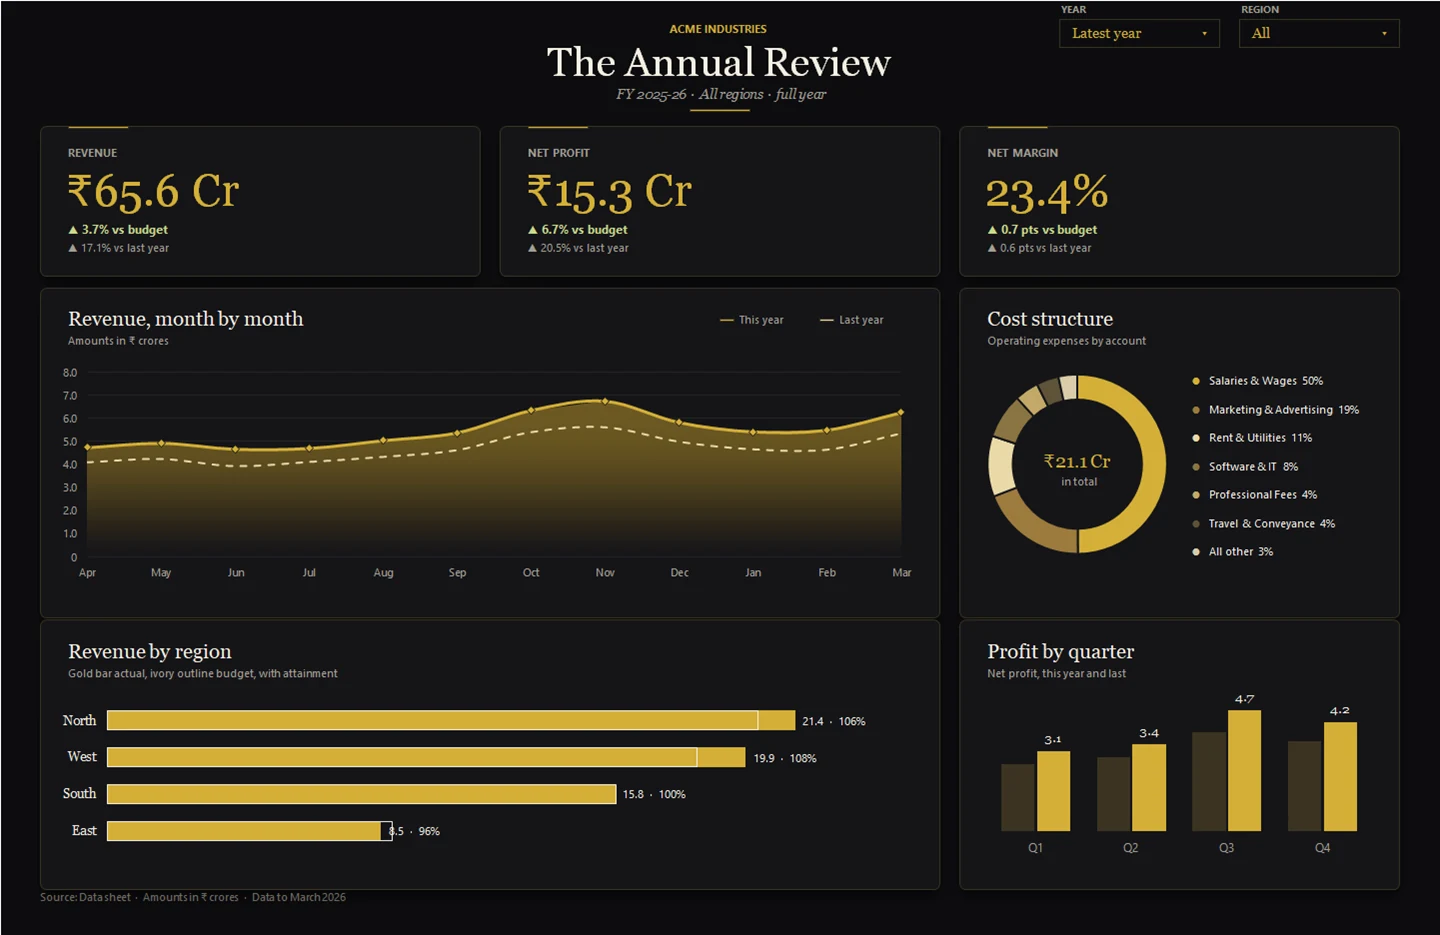Click the Q3 gold bar labeled 4.7
Image resolution: width=1440 pixels, height=935 pixels.
click(1245, 771)
